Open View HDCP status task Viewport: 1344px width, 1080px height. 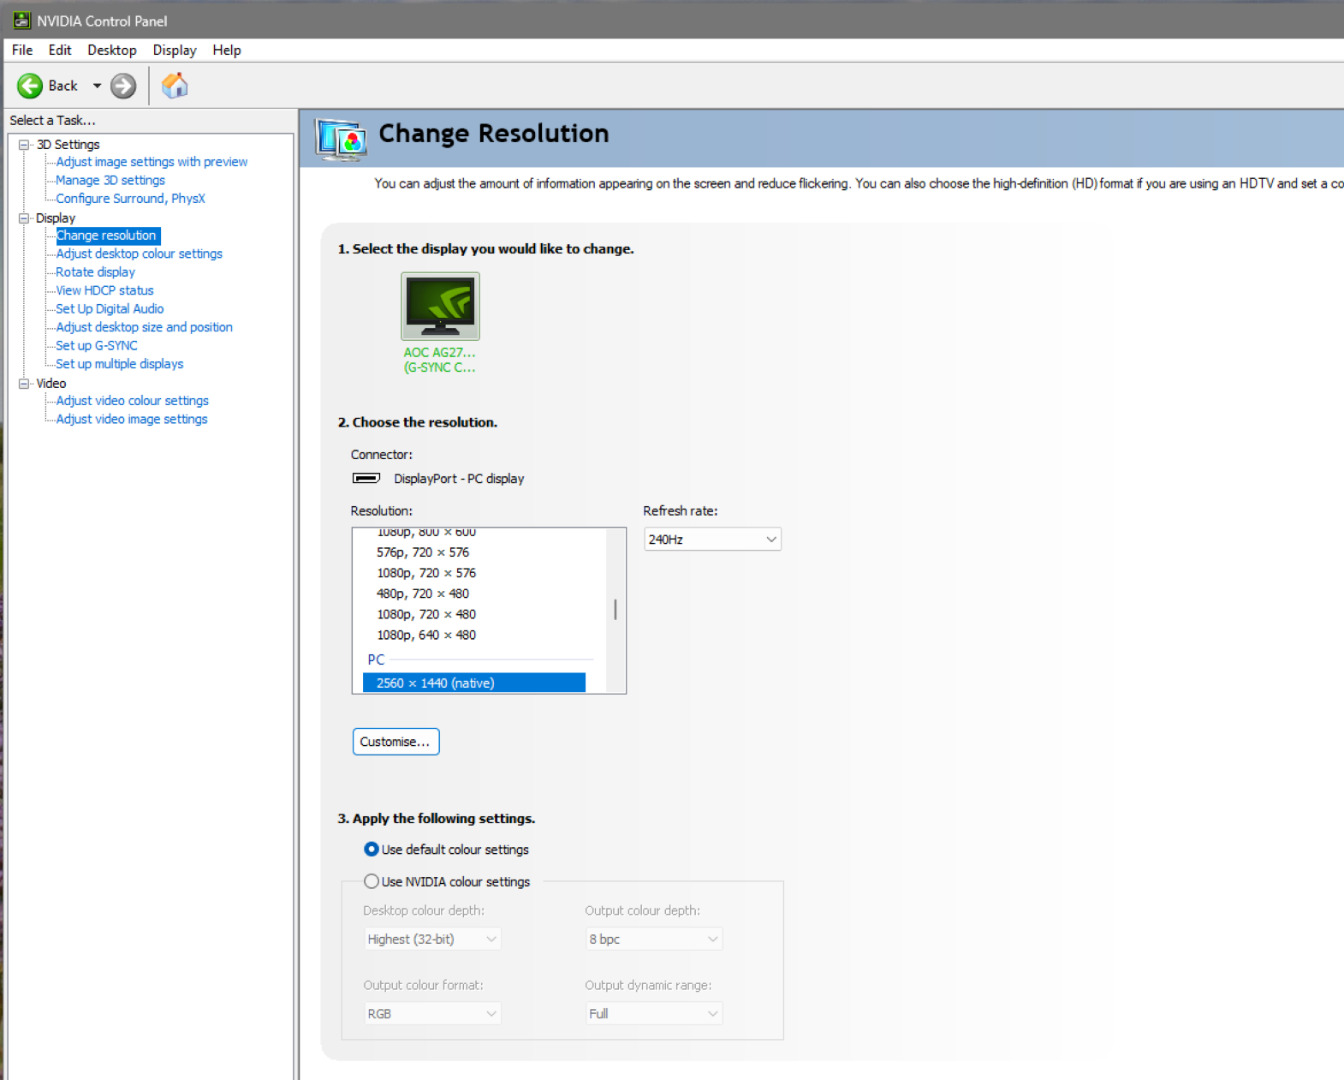(105, 291)
